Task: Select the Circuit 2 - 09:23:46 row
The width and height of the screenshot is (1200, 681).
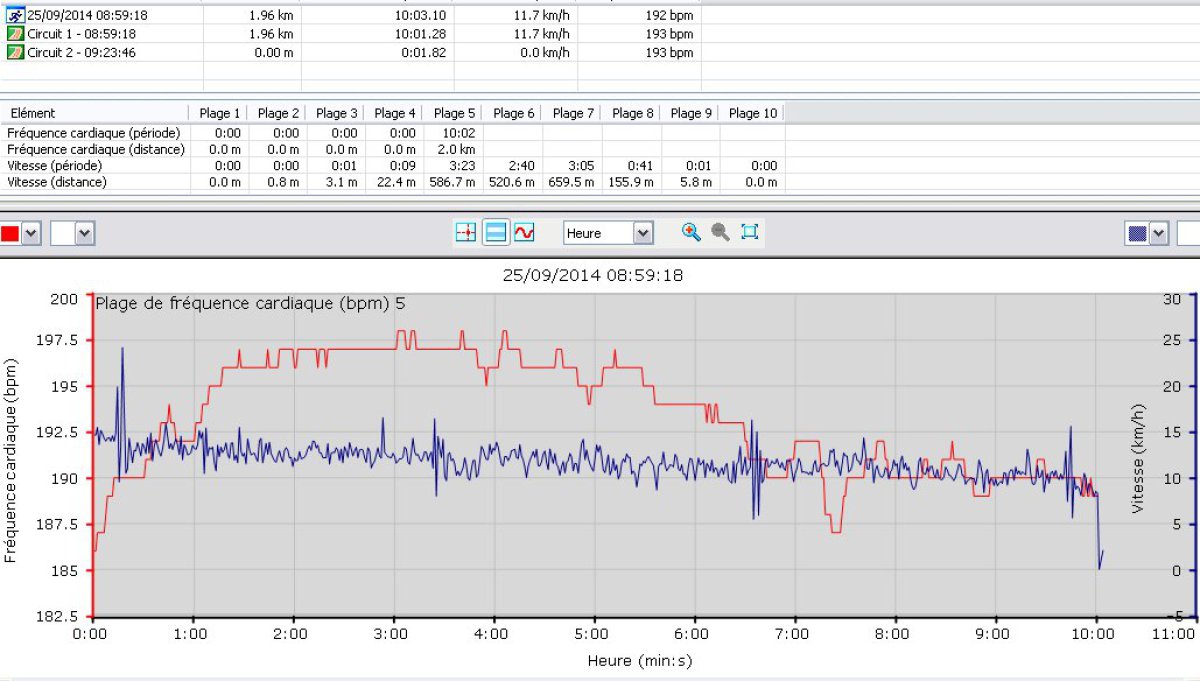Action: pyautogui.click(x=350, y=52)
